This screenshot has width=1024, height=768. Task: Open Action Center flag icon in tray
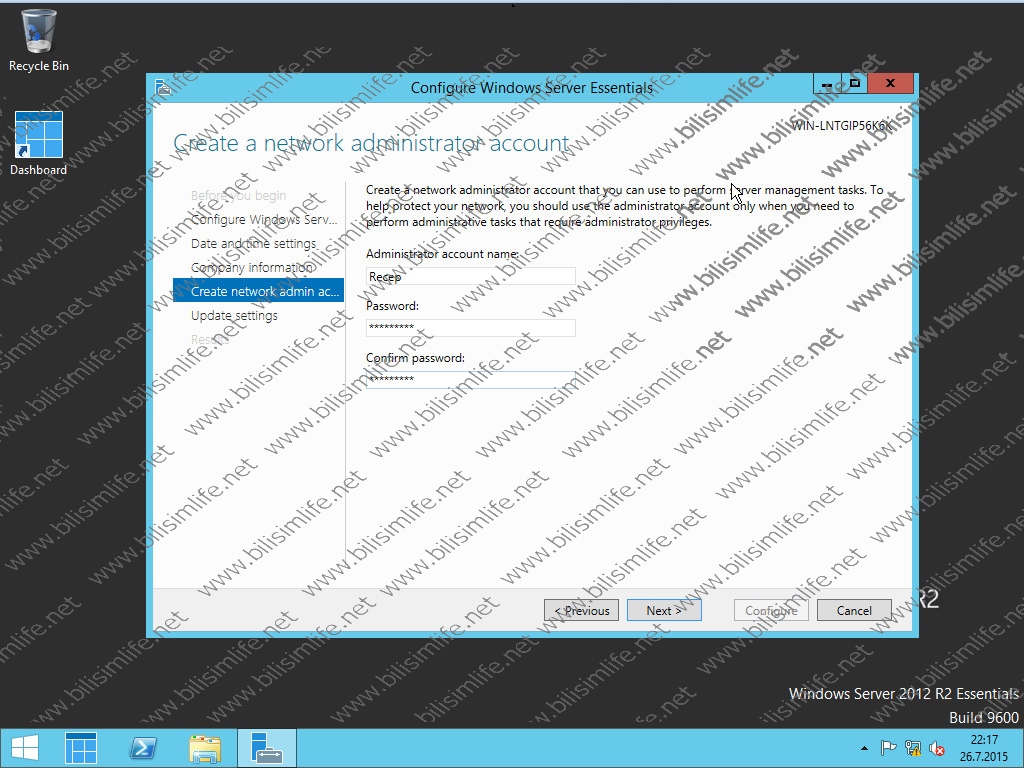[888, 748]
